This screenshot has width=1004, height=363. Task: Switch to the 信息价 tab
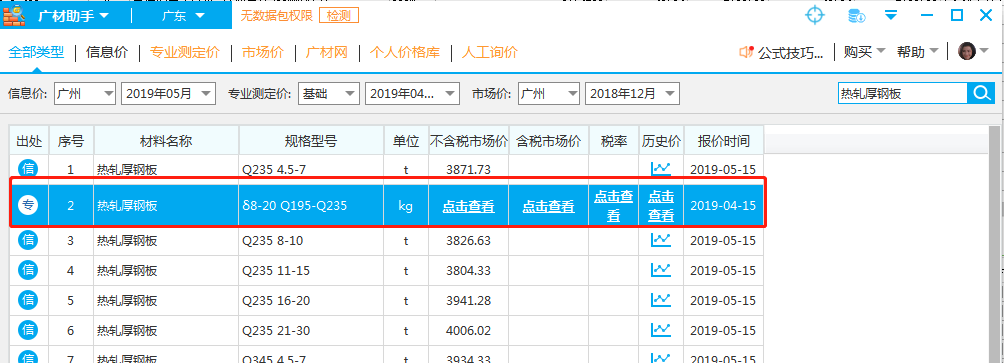(x=107, y=52)
